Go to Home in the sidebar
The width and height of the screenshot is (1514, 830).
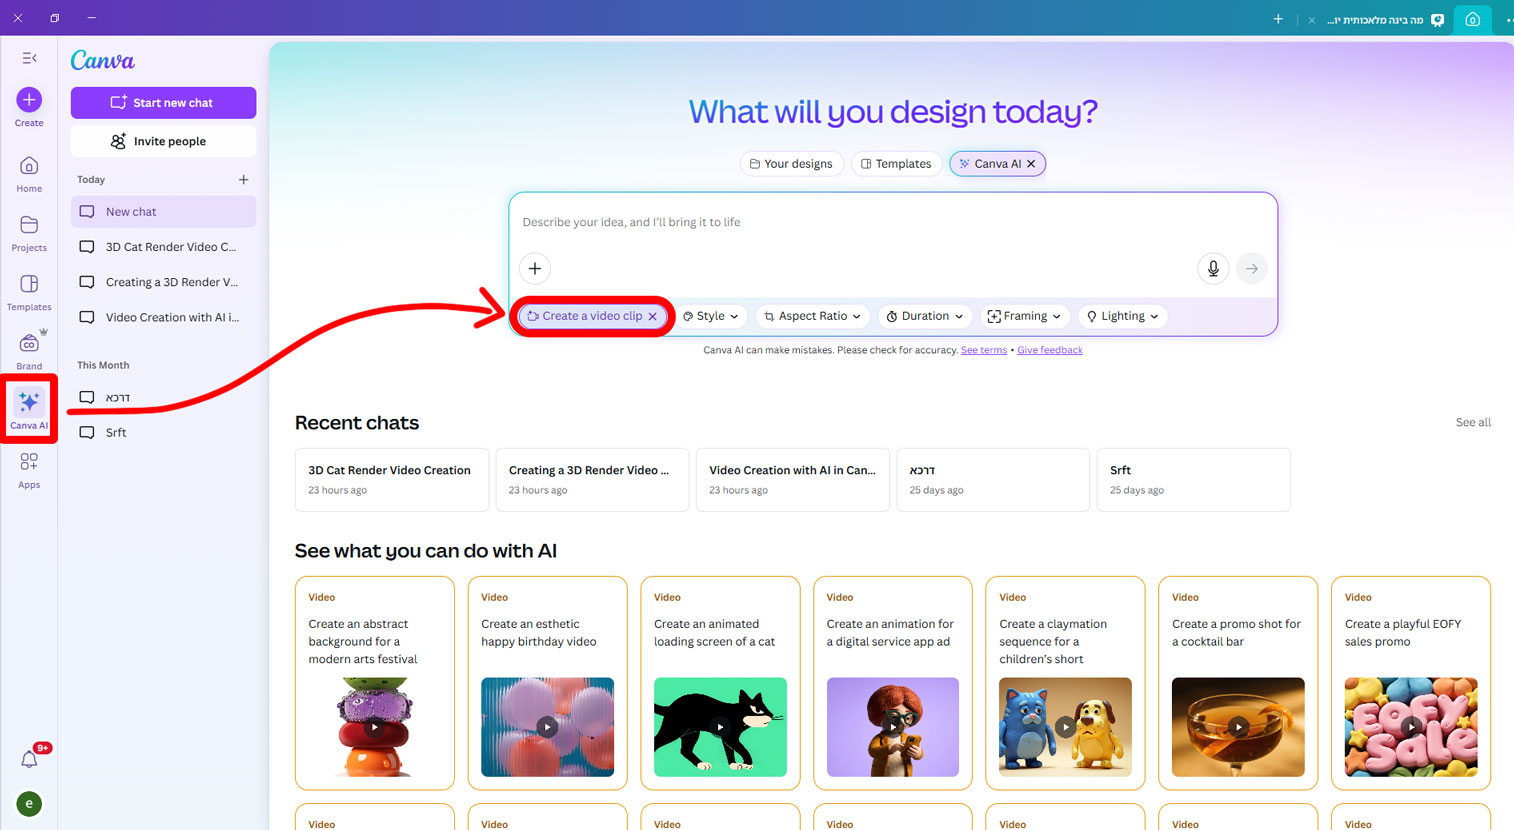(x=29, y=174)
